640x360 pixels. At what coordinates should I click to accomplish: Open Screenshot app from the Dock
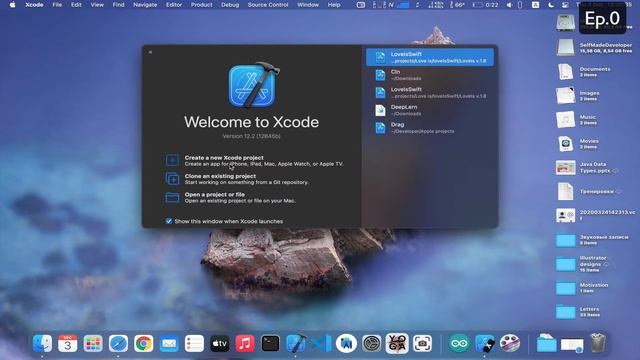tap(422, 344)
